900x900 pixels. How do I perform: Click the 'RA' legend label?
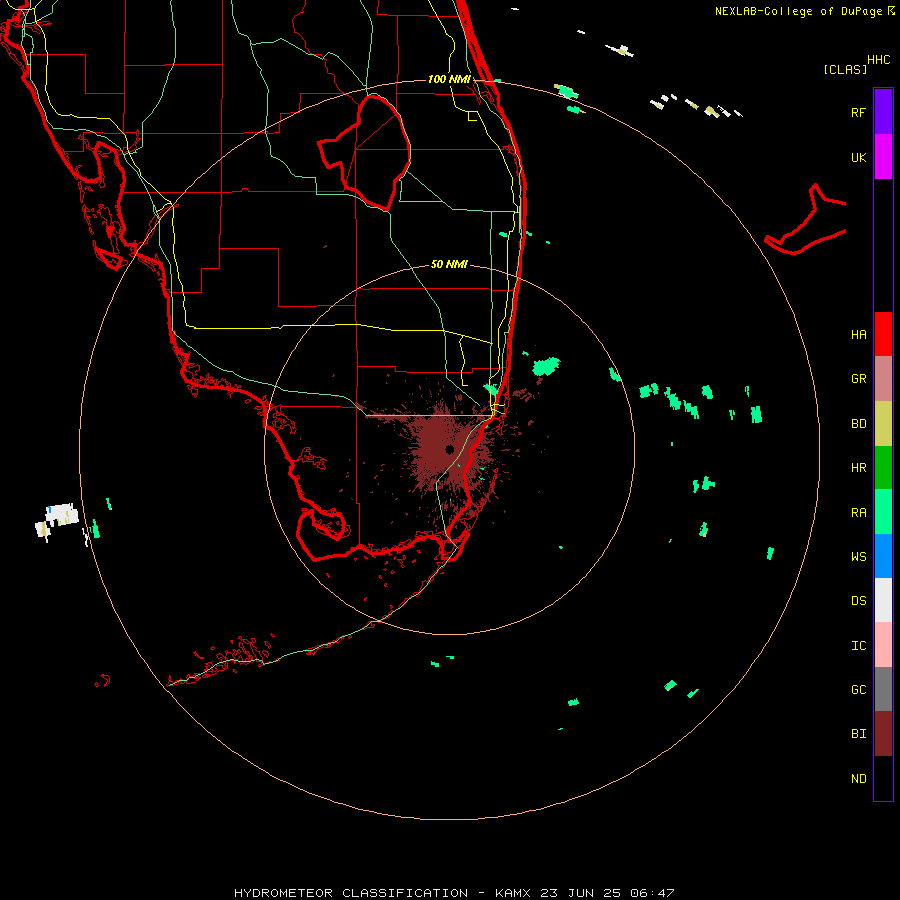coord(858,513)
